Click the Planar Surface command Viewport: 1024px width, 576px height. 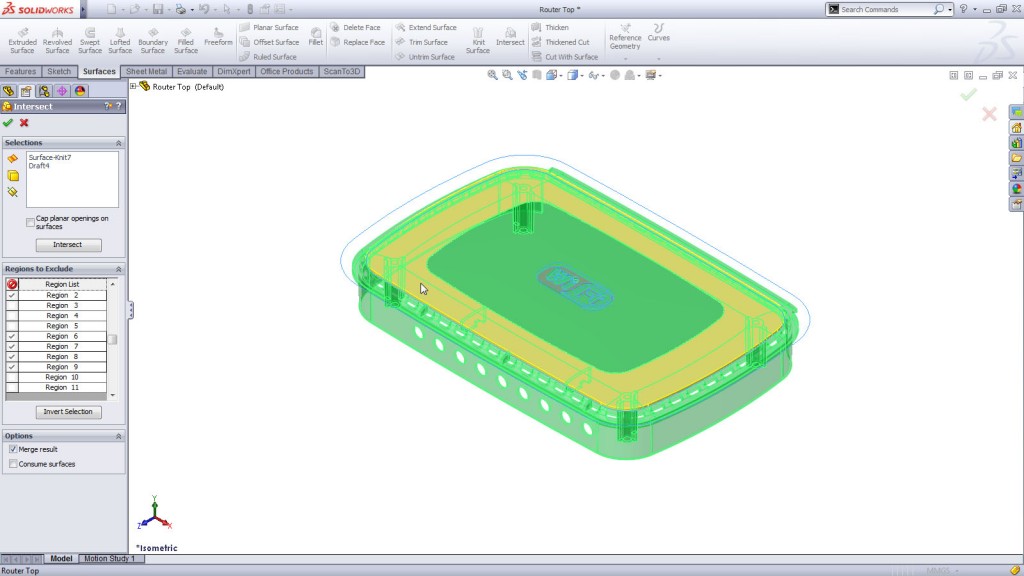pos(268,27)
